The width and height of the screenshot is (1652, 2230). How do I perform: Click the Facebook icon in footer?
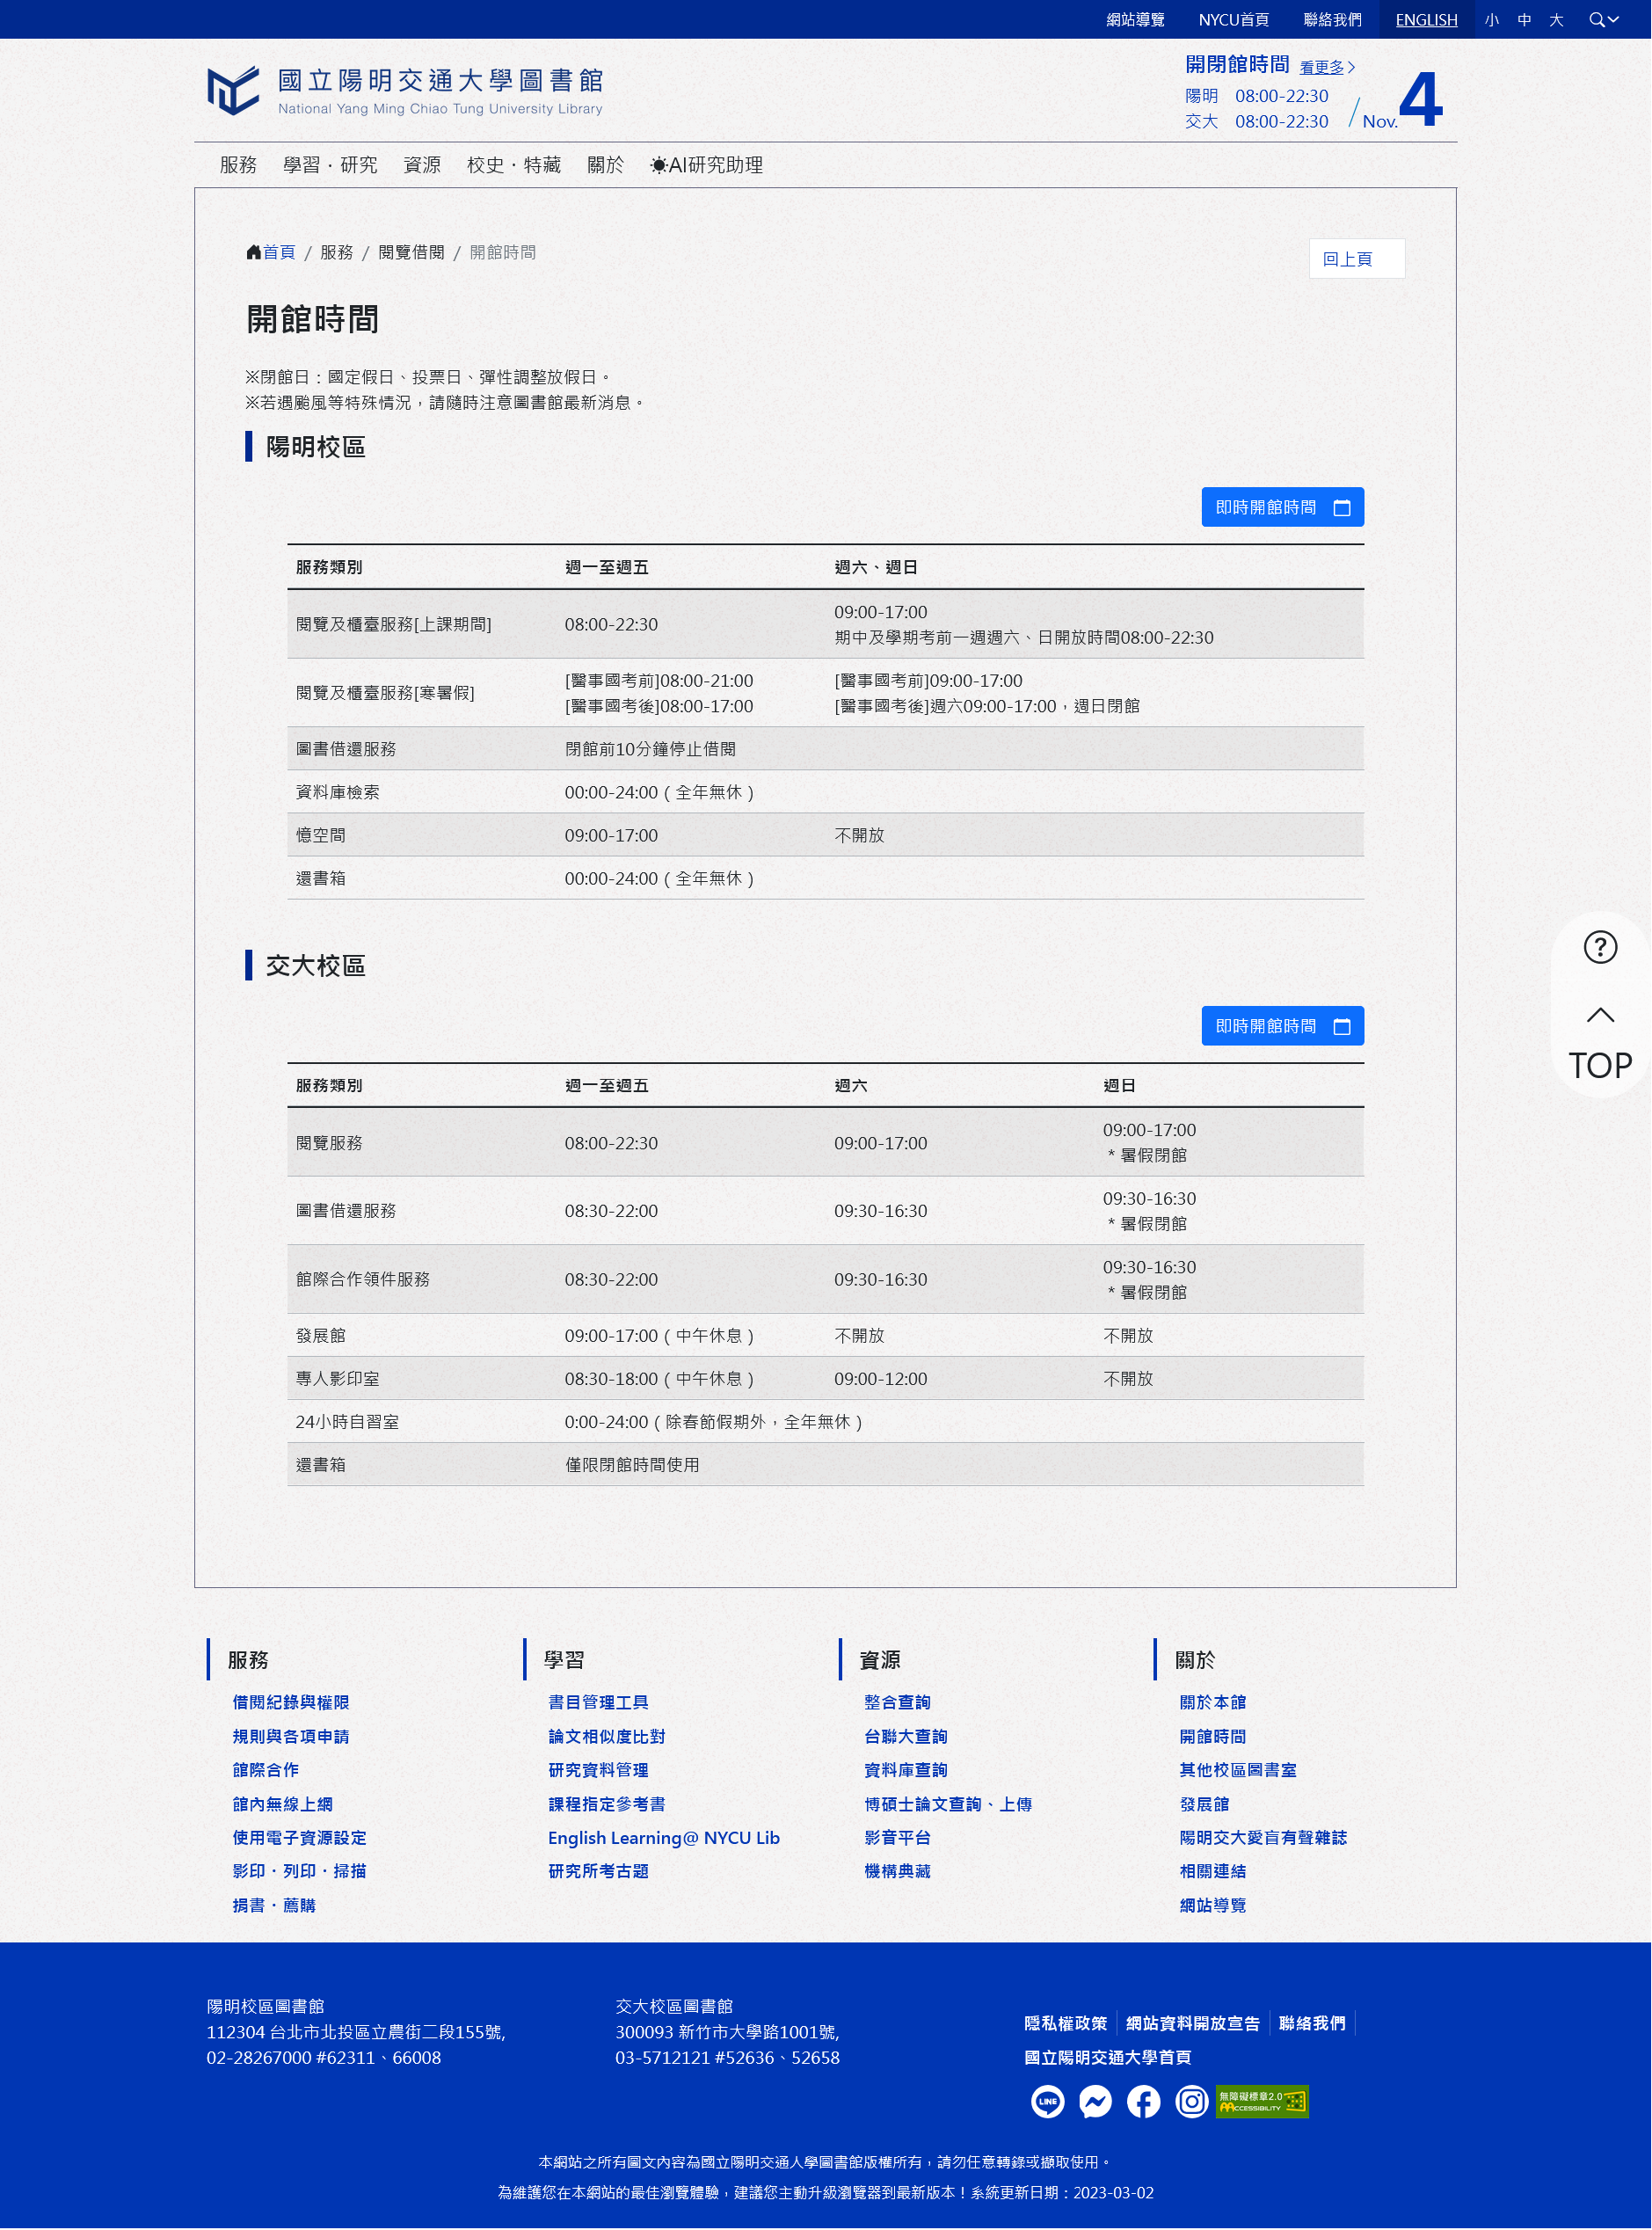coord(1143,2101)
